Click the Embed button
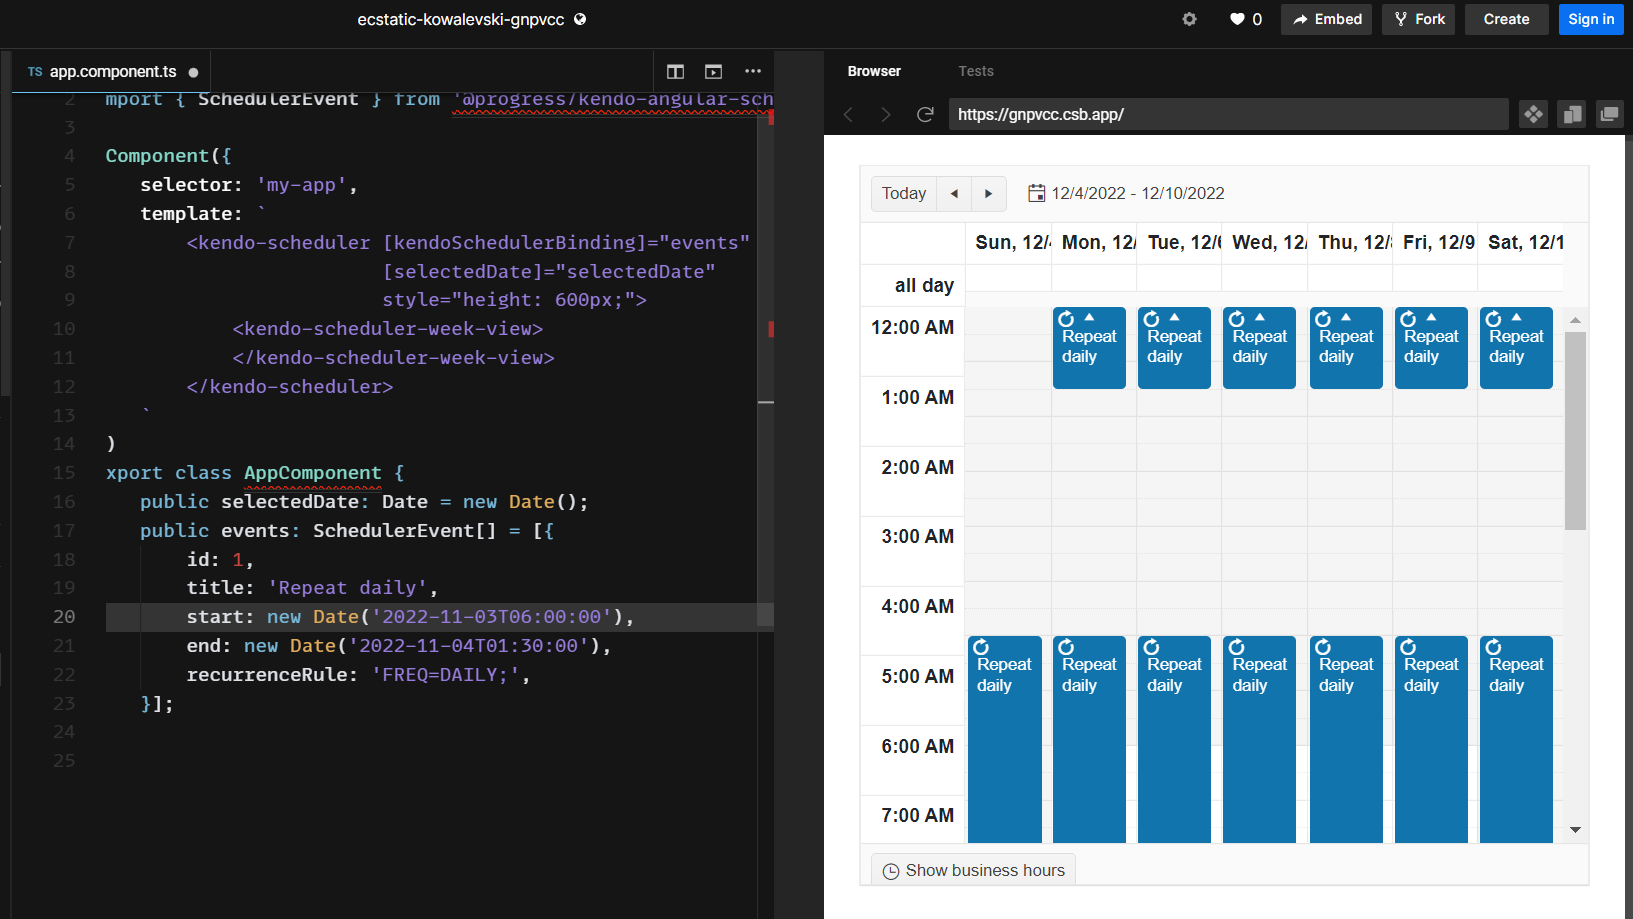The width and height of the screenshot is (1633, 919). coord(1327,19)
